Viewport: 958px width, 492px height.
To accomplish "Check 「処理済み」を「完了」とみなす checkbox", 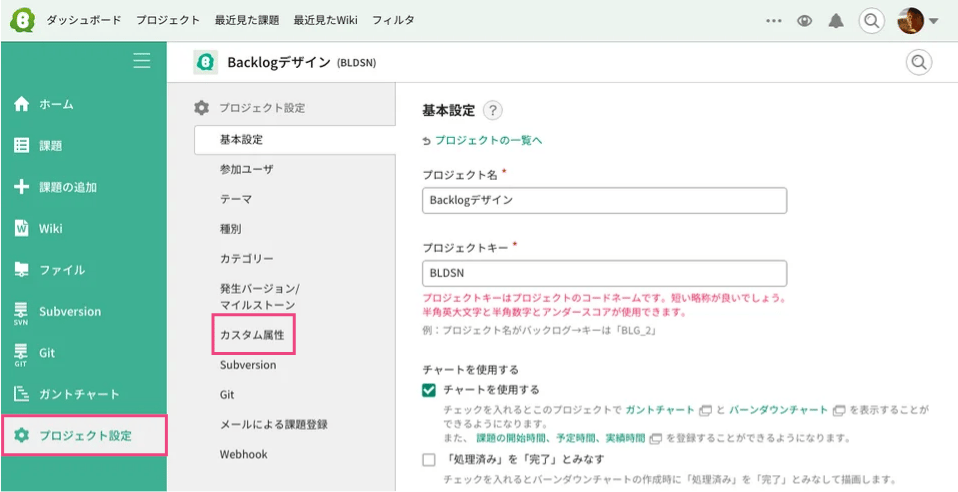I will (429, 459).
